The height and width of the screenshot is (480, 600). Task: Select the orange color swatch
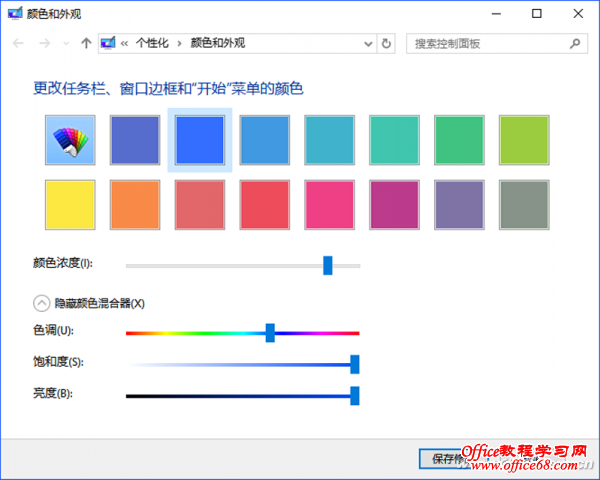point(135,205)
